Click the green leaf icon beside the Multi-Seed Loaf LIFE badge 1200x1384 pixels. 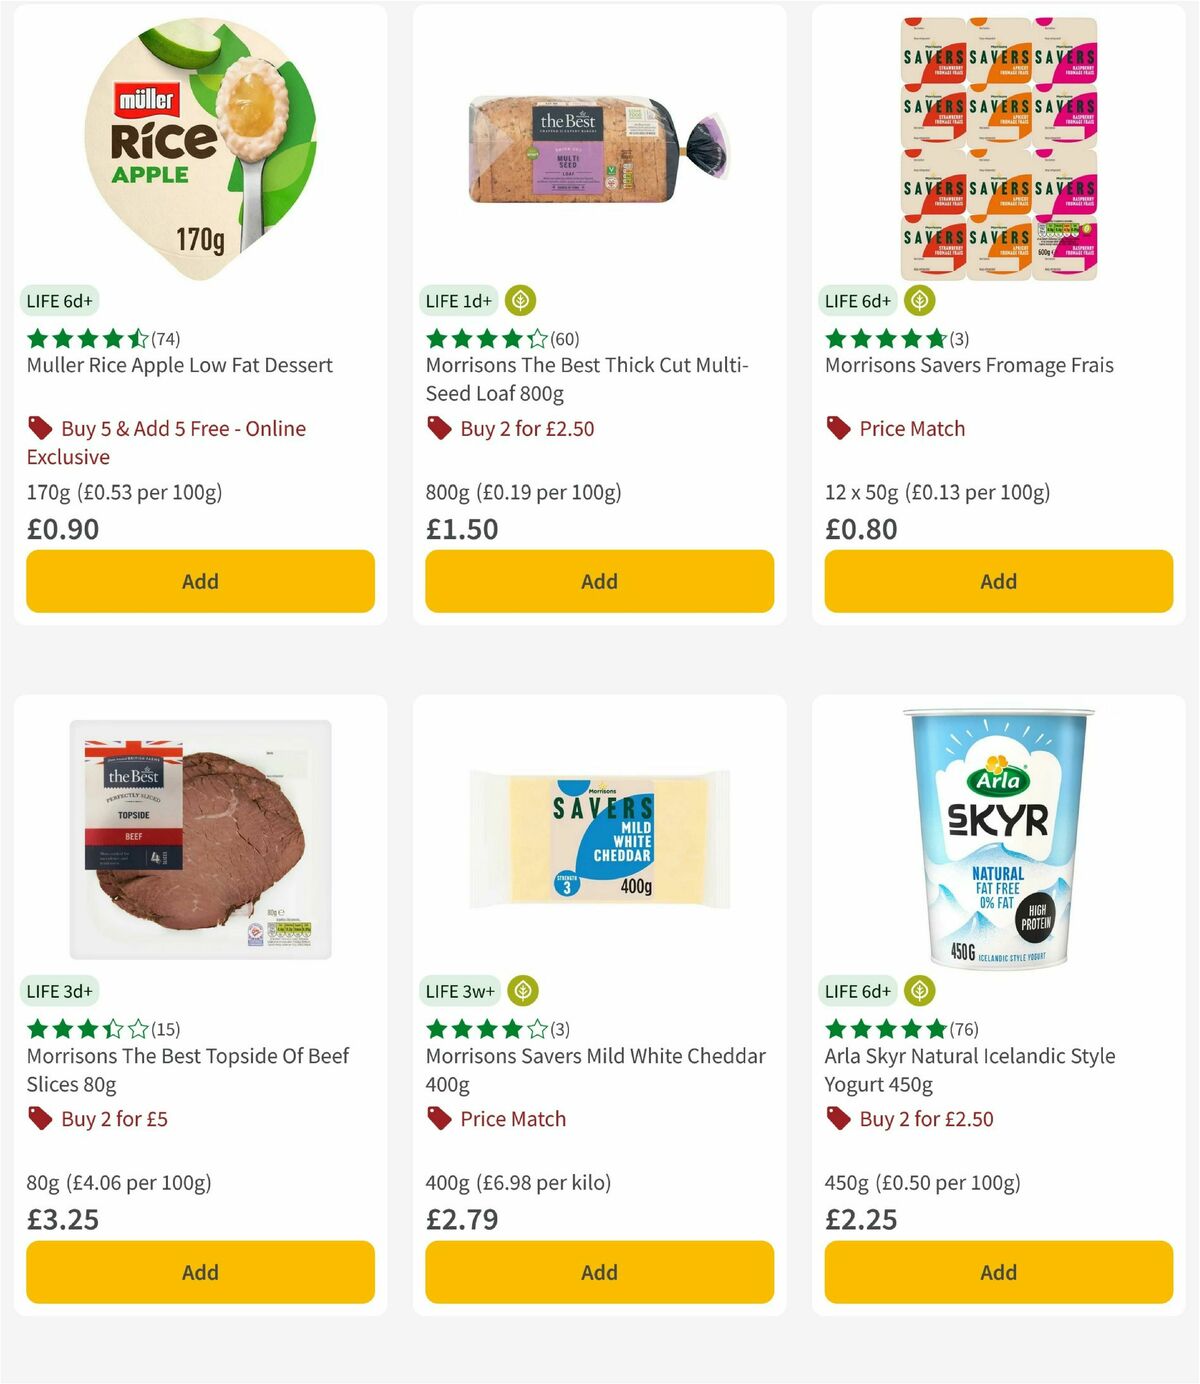(520, 298)
